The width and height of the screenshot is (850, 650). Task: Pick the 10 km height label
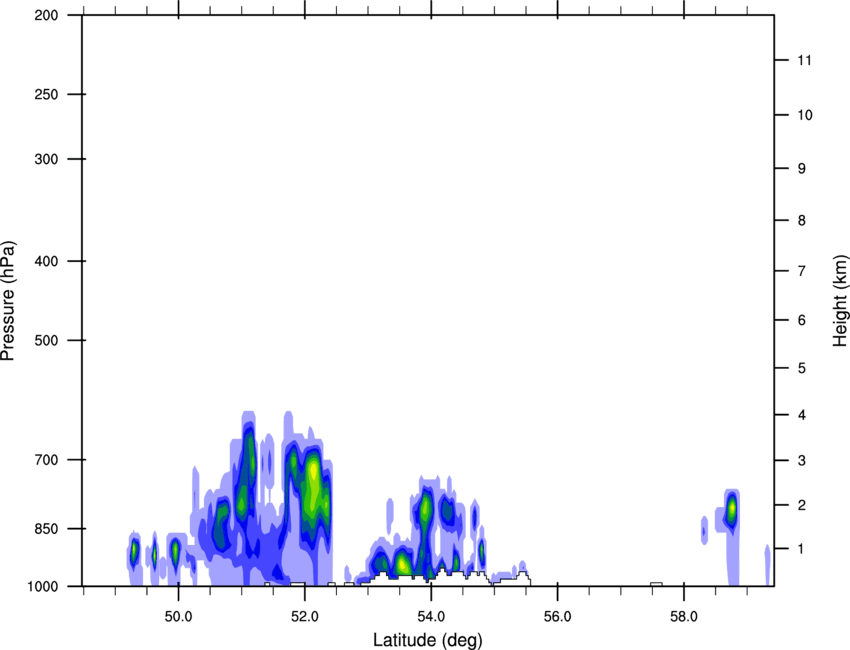pyautogui.click(x=804, y=115)
